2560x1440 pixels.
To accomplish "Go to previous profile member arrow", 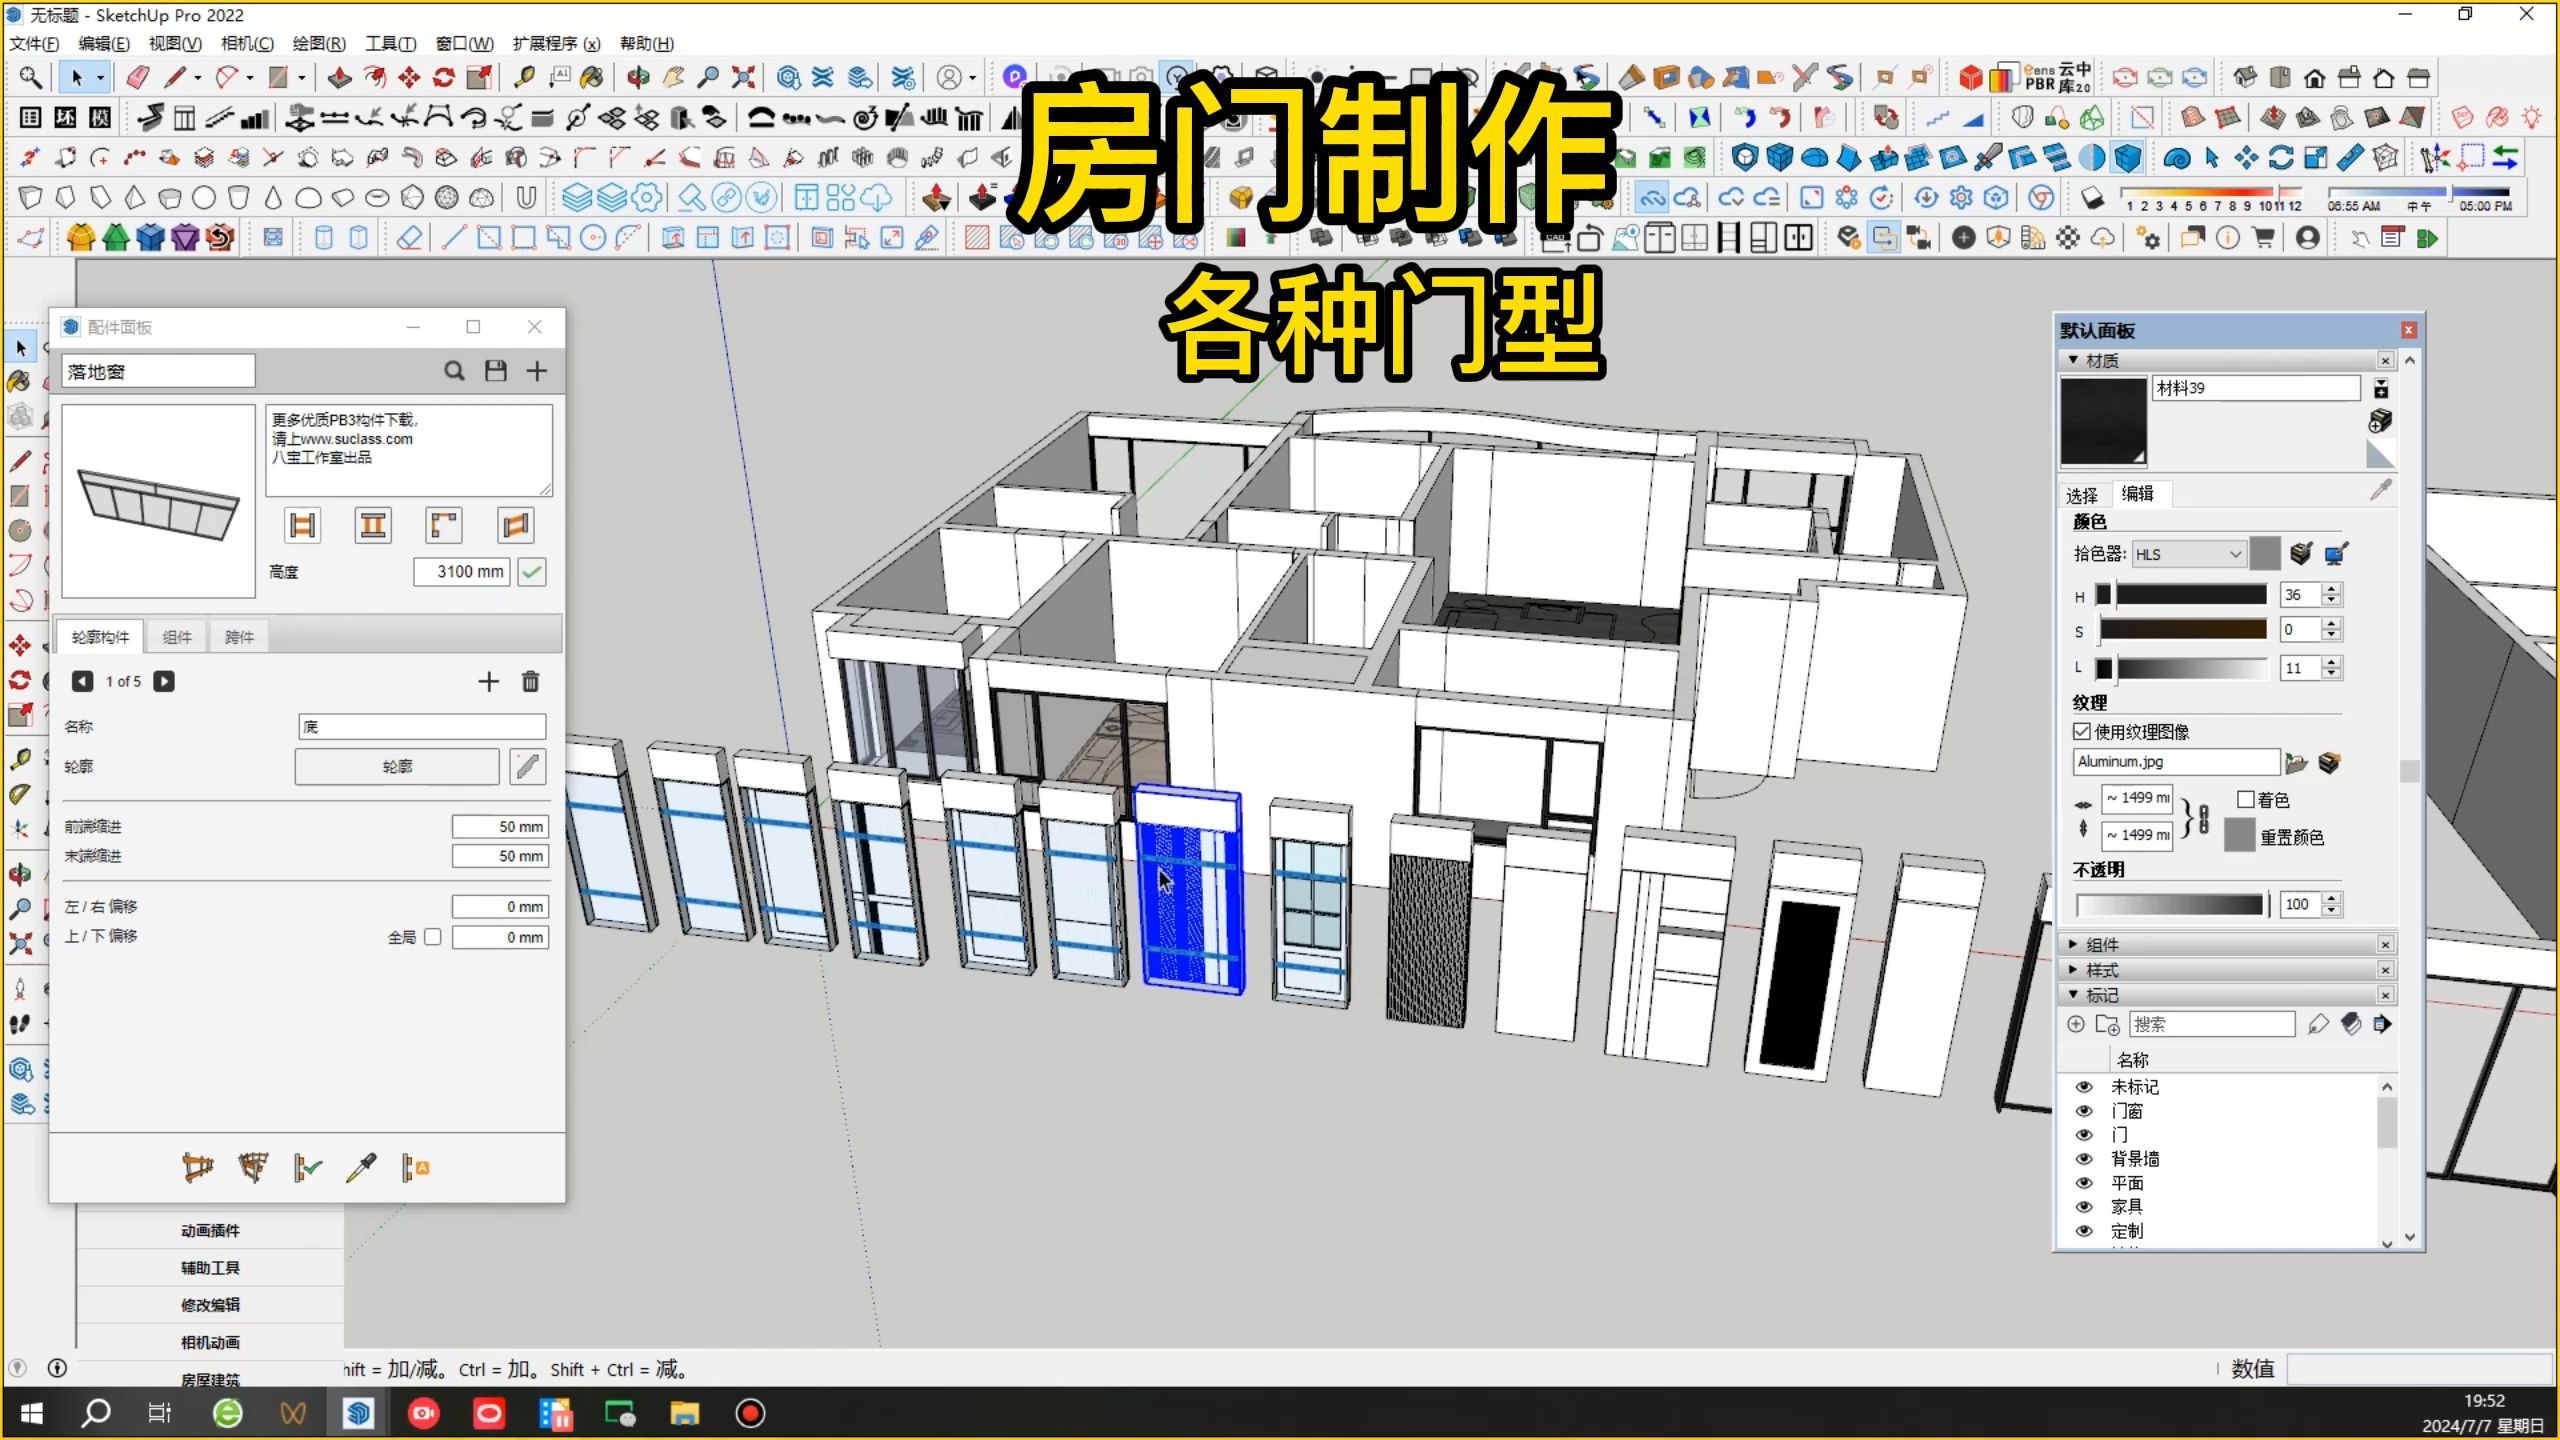I will click(82, 682).
